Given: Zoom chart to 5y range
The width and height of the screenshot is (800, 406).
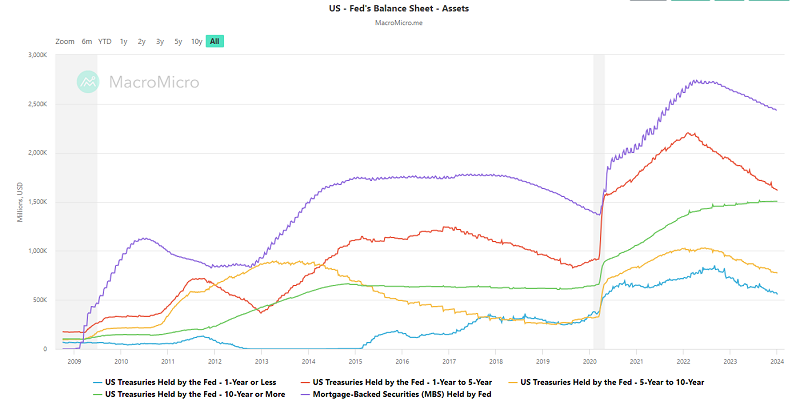Looking at the screenshot, I should pyautogui.click(x=178, y=41).
